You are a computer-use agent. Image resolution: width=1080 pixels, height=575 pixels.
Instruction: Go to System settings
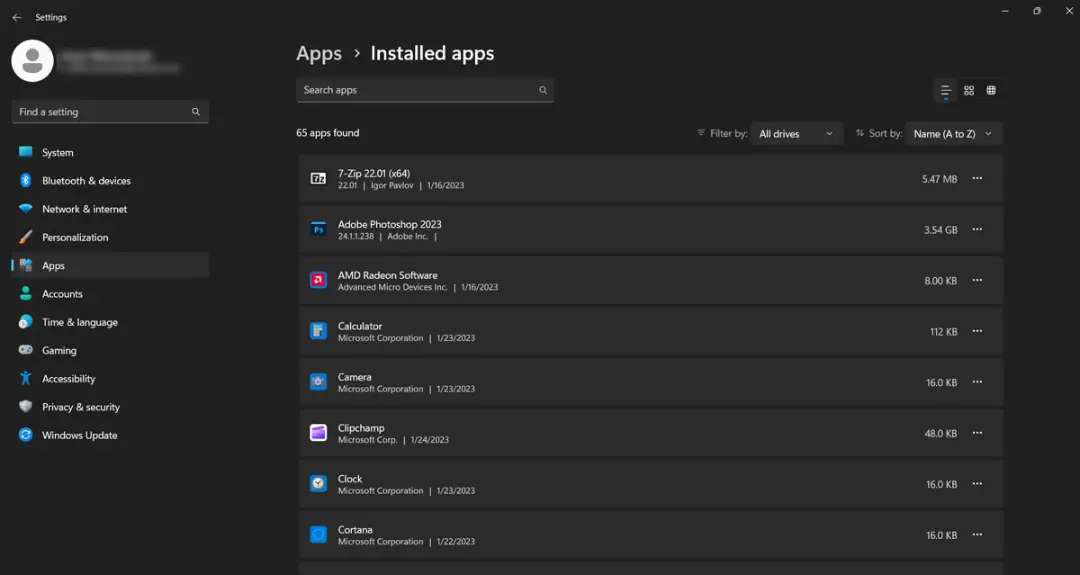point(110,152)
